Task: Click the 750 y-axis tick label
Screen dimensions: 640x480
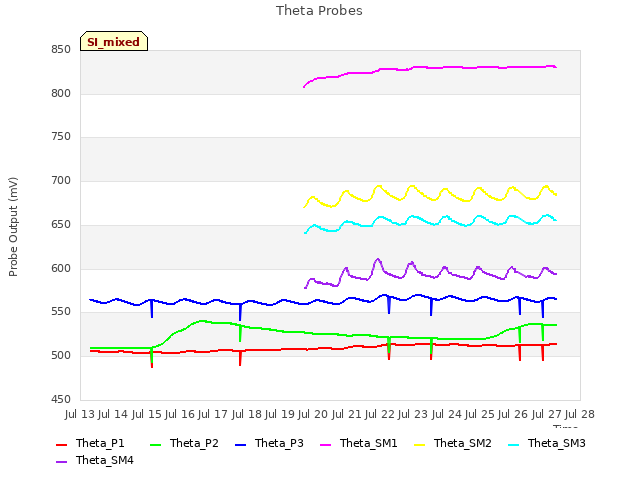Action: tap(61, 137)
